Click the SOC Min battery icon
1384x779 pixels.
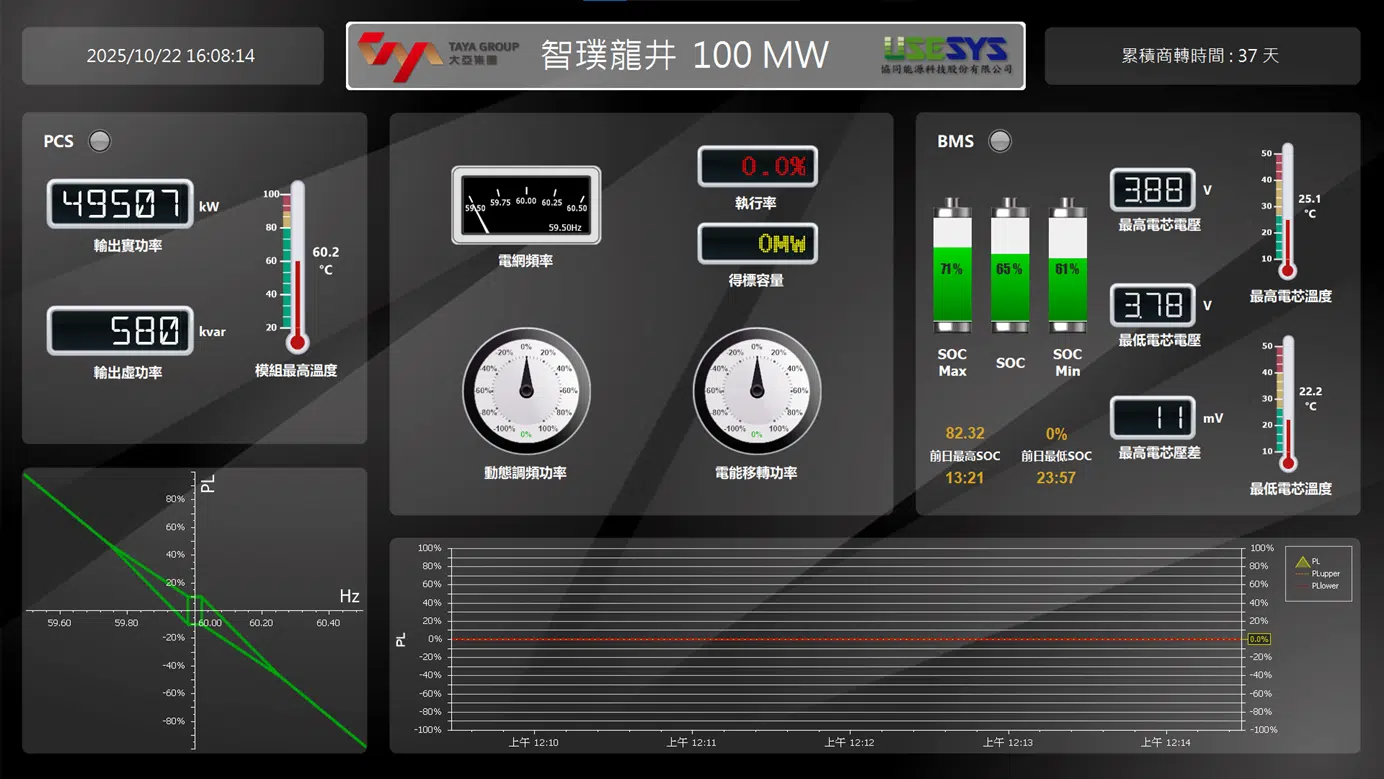1067,266
